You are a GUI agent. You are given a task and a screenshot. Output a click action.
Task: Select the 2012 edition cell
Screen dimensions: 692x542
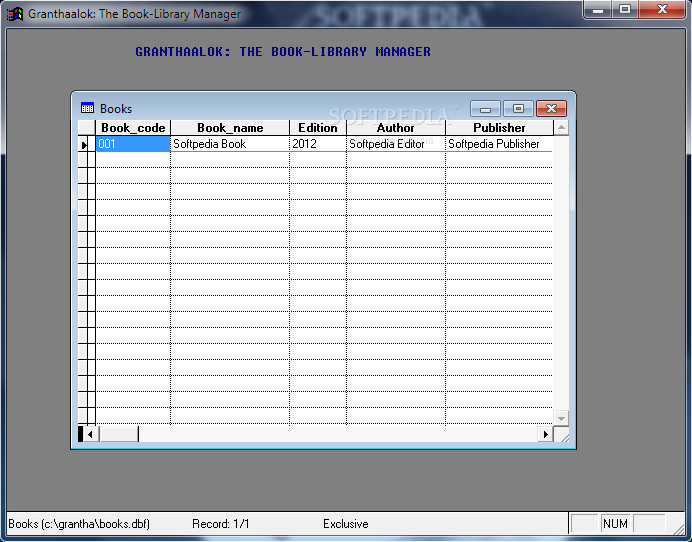click(x=318, y=144)
